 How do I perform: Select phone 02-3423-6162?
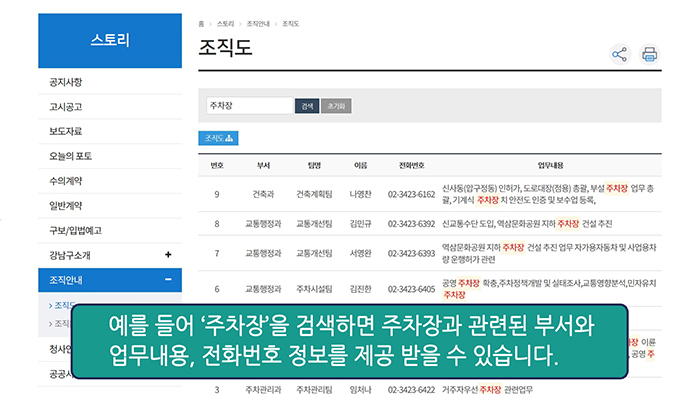pos(411,195)
